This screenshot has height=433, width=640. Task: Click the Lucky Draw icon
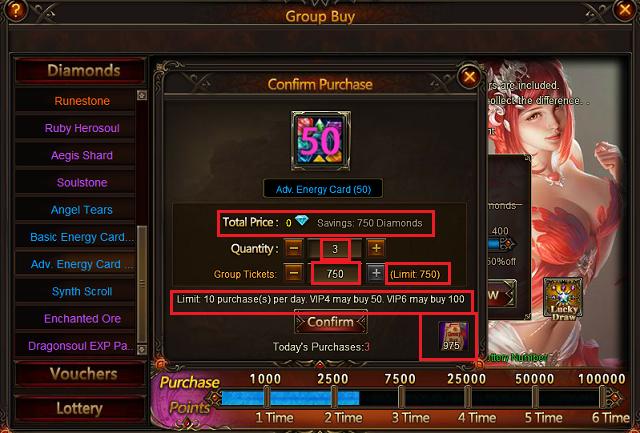click(563, 298)
